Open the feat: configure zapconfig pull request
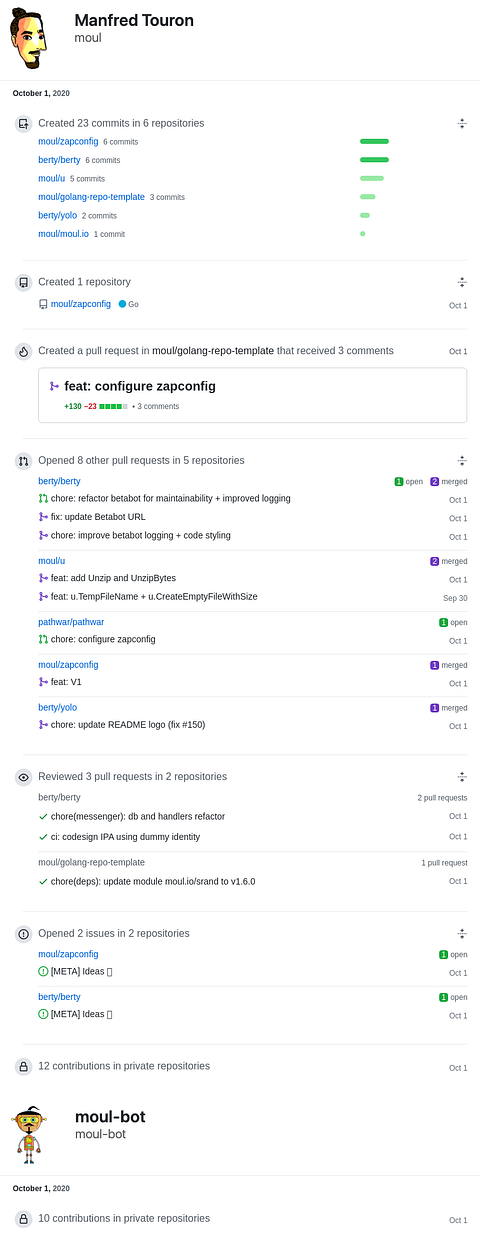Image resolution: width=480 pixels, height=1256 pixels. click(x=140, y=386)
